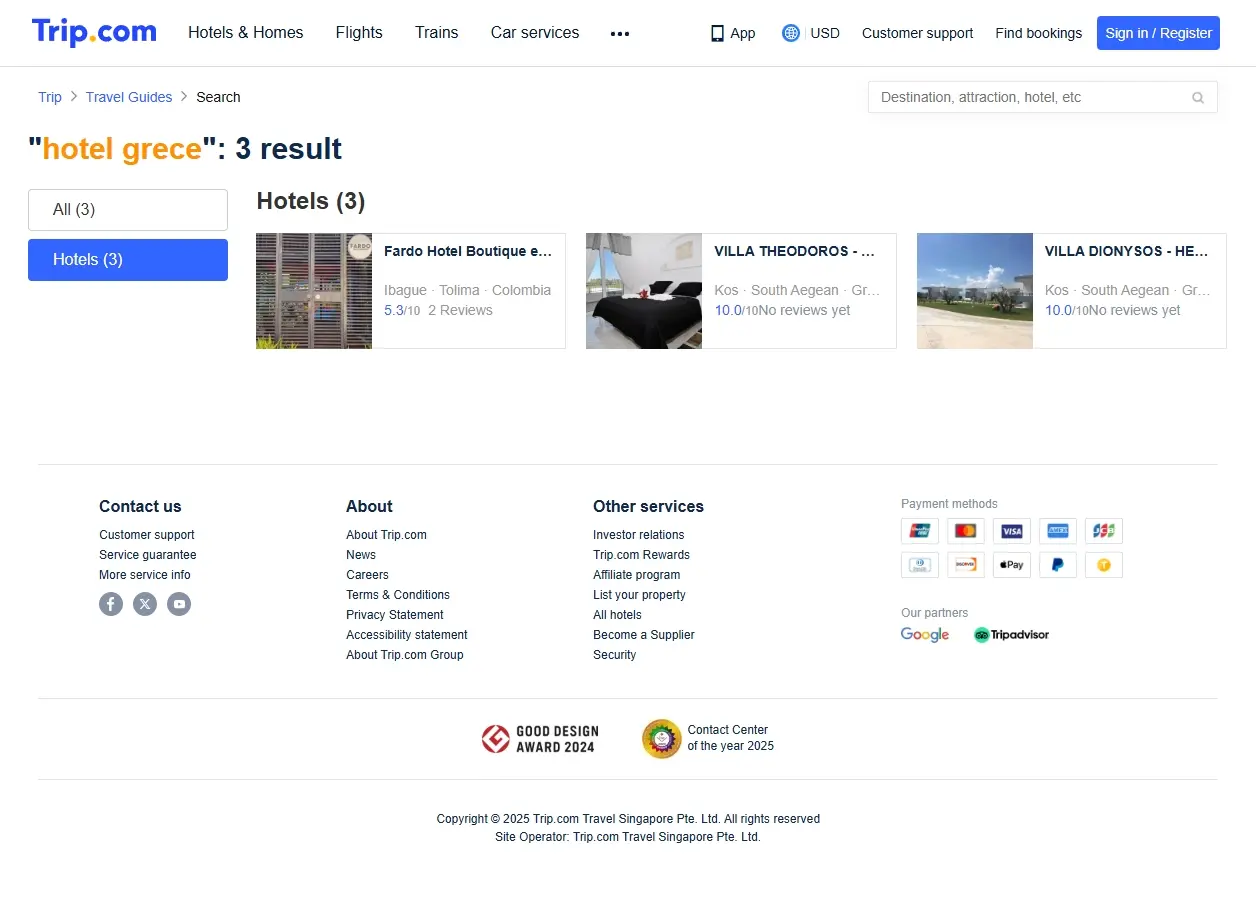Click the American Express payment icon
Image resolution: width=1256 pixels, height=921 pixels.
(x=1058, y=531)
